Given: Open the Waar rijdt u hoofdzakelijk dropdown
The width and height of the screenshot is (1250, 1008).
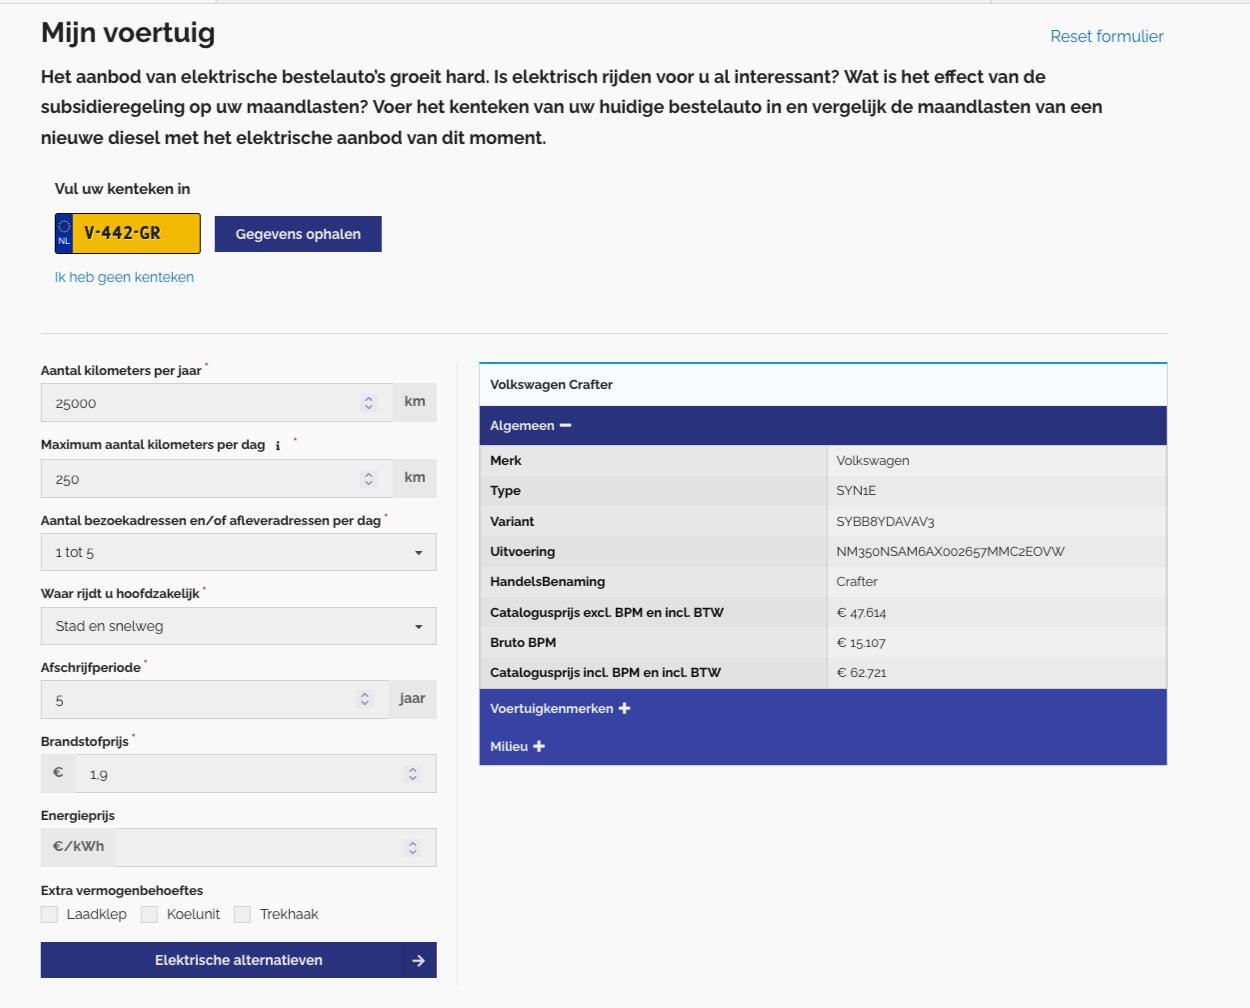Looking at the screenshot, I should (238, 626).
